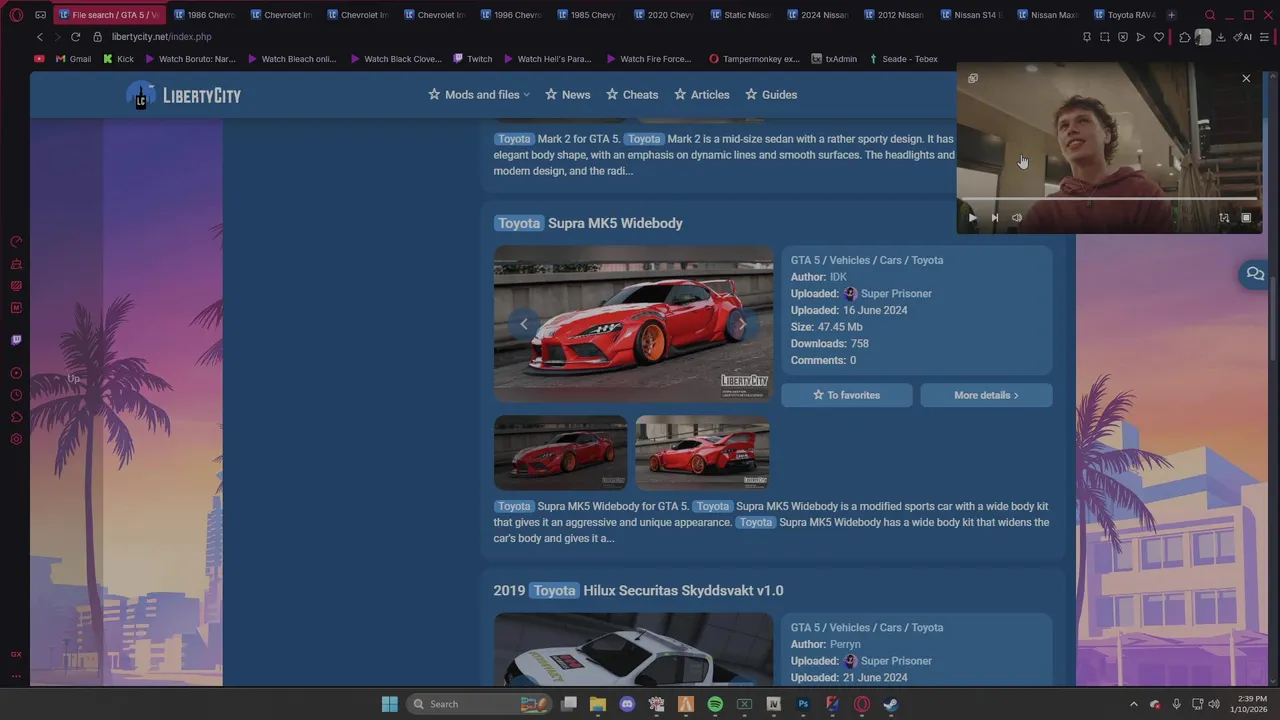Select the first small Supra thumbnail

[560, 452]
